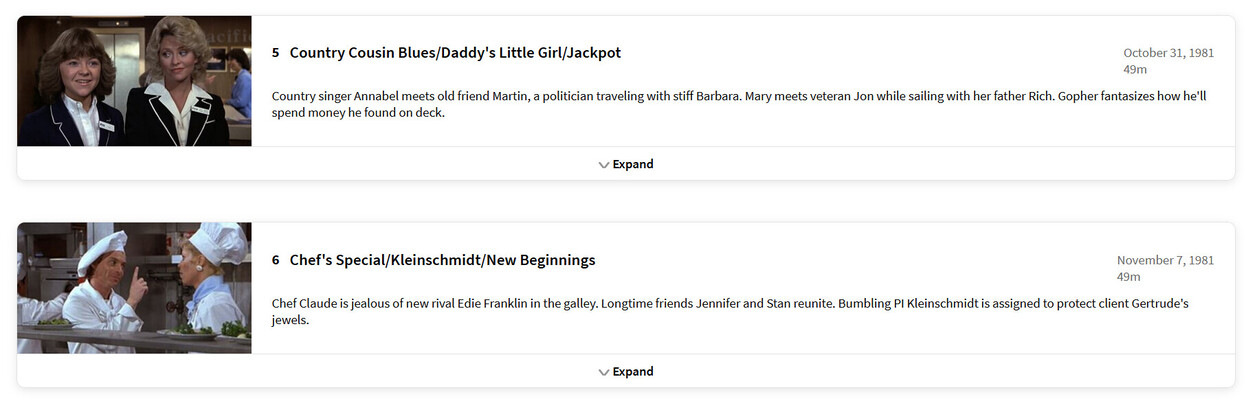Image resolution: width=1246 pixels, height=401 pixels.
Task: Click the October 31, 1981 air date
Action: (x=1168, y=53)
